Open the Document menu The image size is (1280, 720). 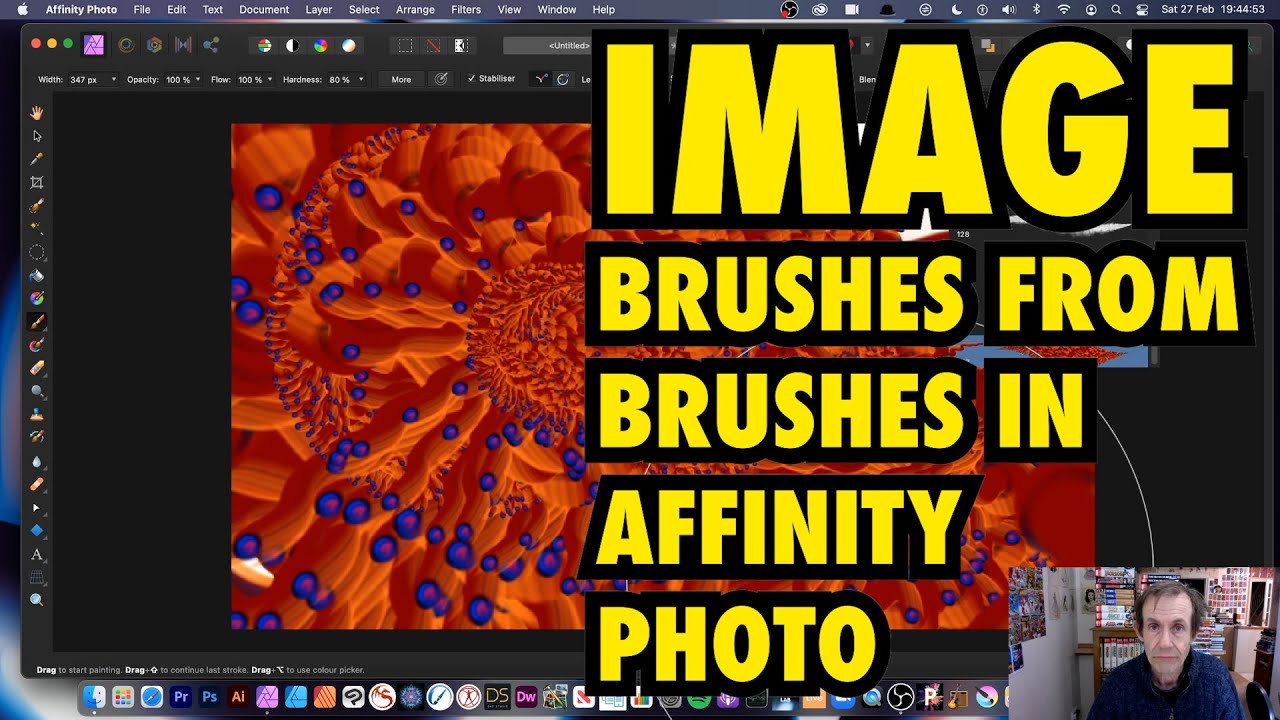click(264, 9)
